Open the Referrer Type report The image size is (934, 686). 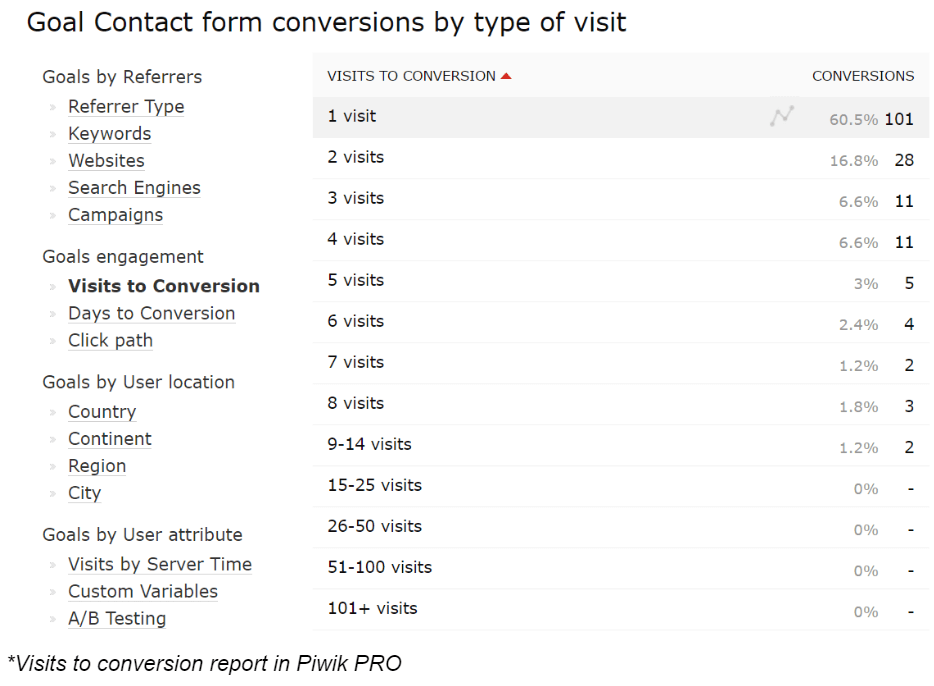[x=126, y=107]
